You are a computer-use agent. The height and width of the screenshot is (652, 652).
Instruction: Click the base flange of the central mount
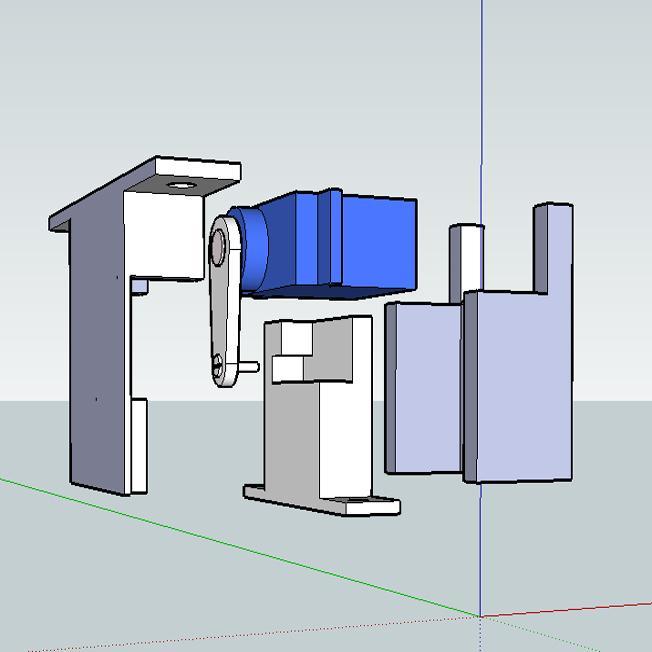click(322, 500)
